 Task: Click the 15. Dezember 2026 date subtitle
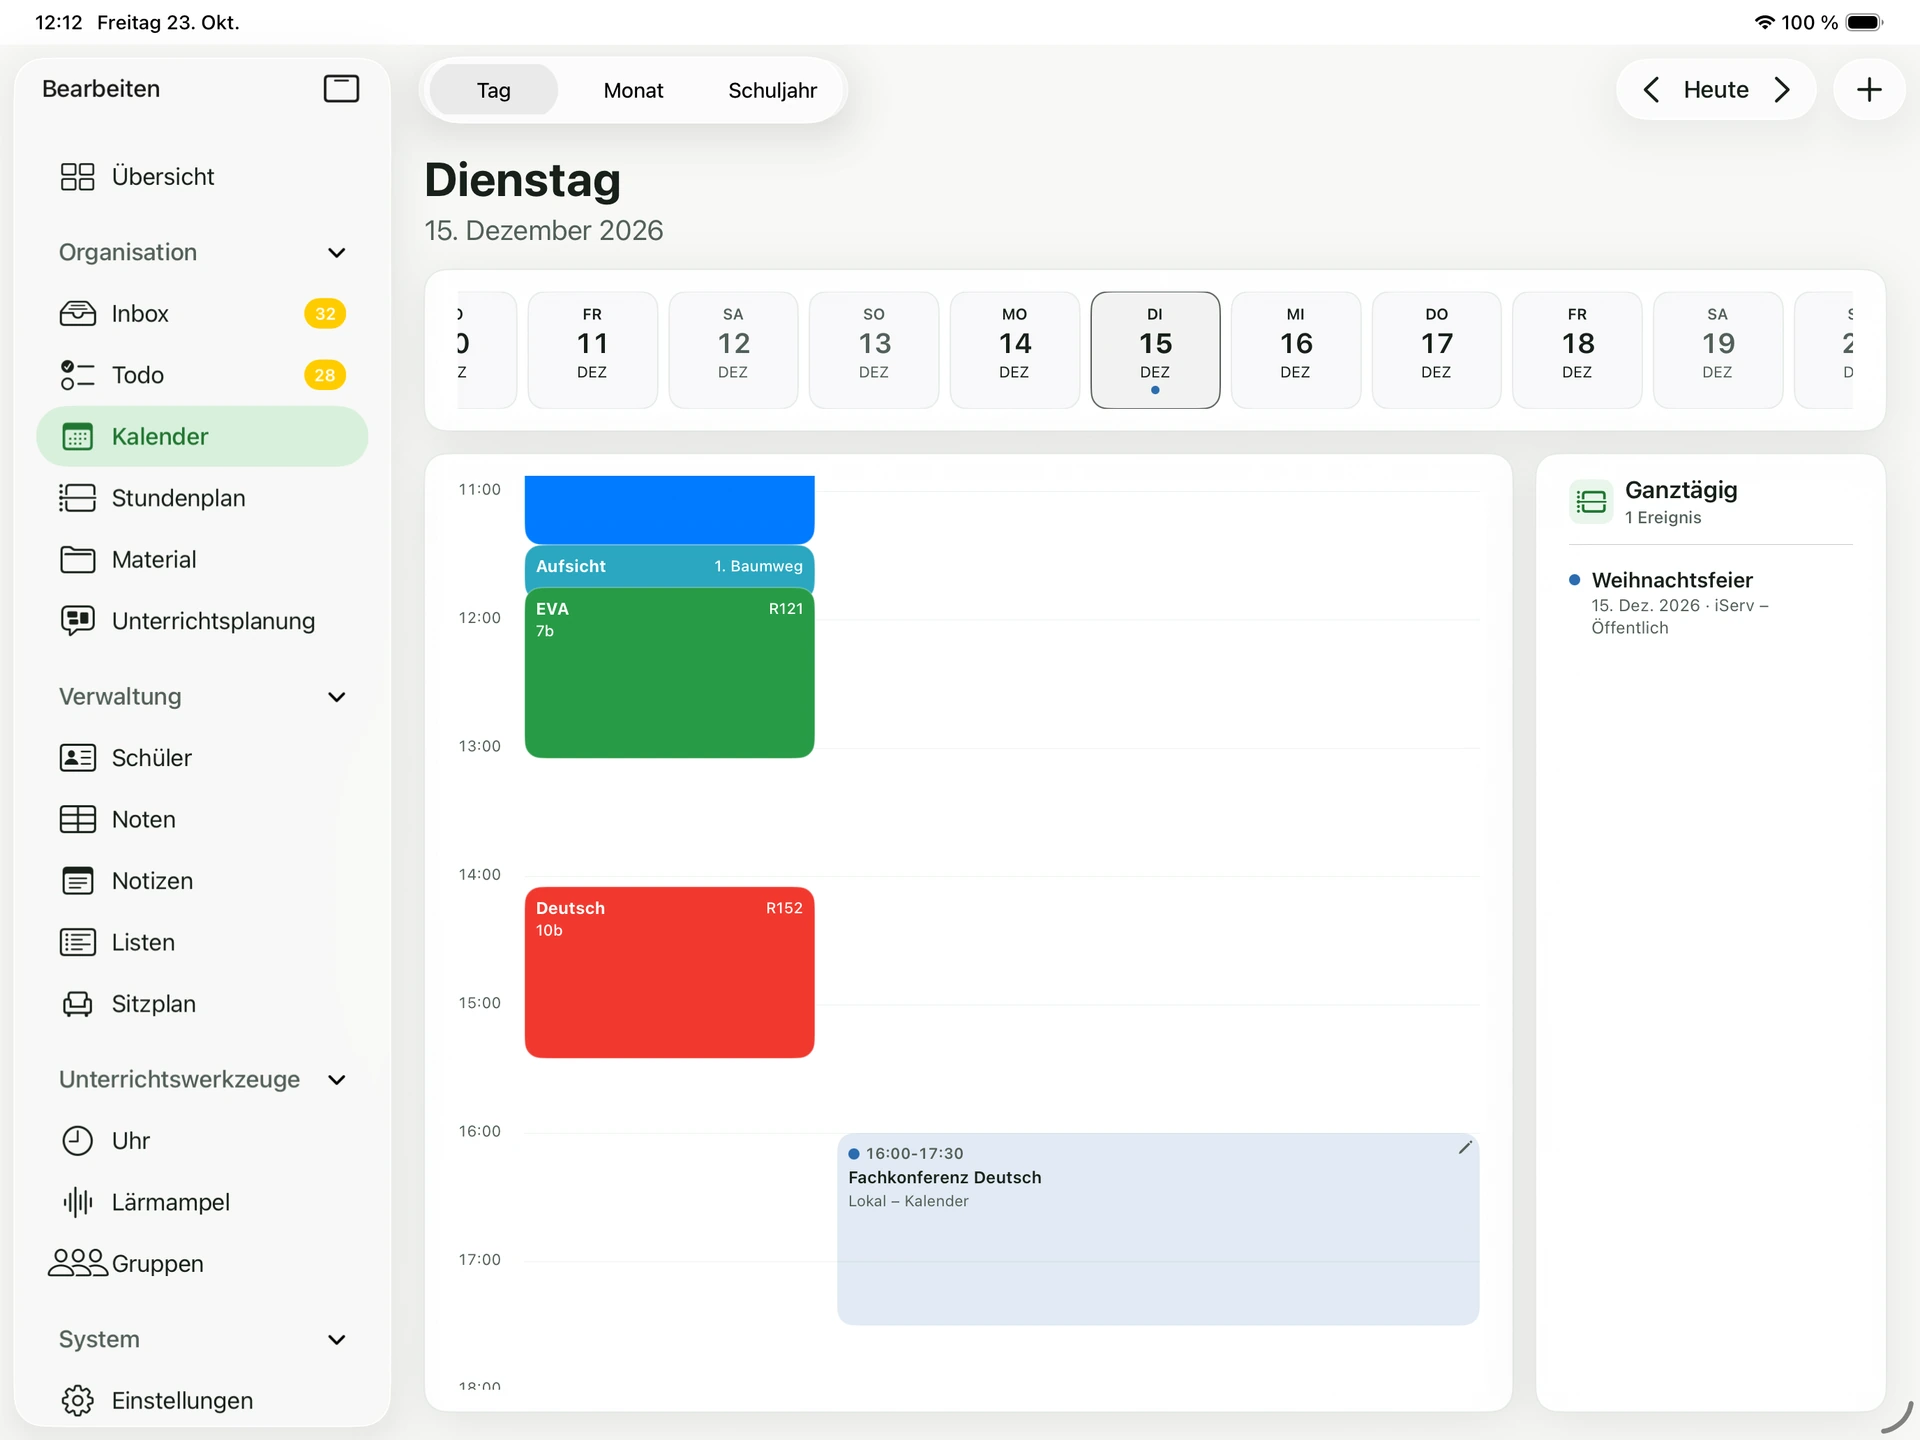[x=543, y=231]
